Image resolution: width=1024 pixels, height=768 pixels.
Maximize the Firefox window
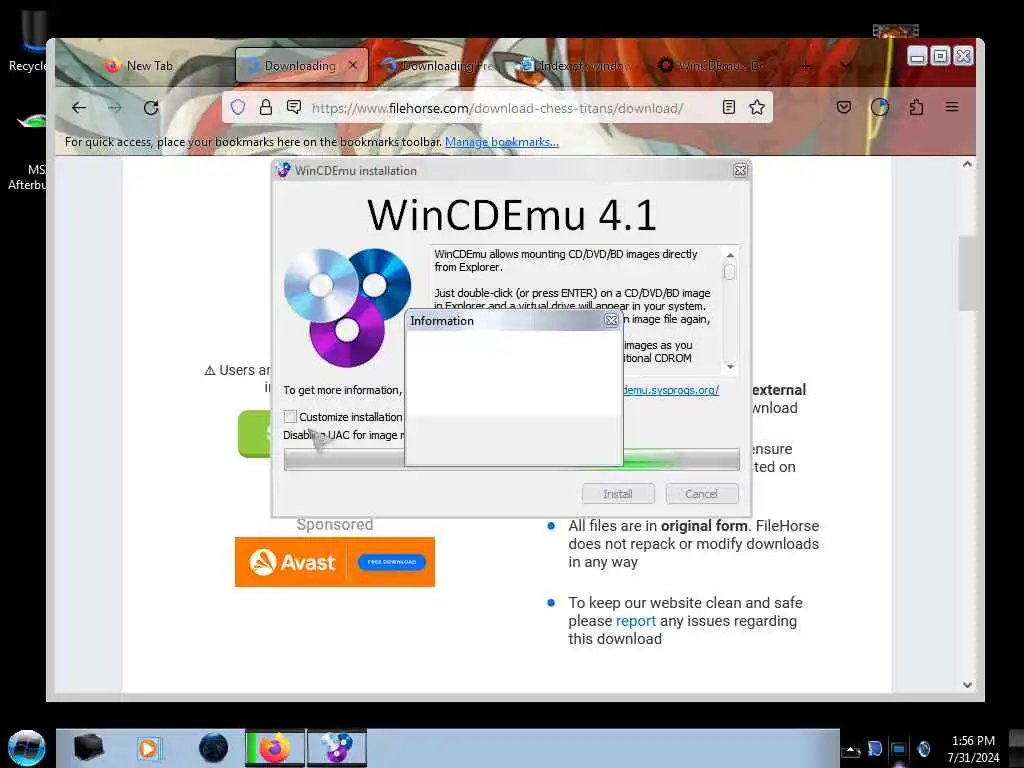coord(940,56)
